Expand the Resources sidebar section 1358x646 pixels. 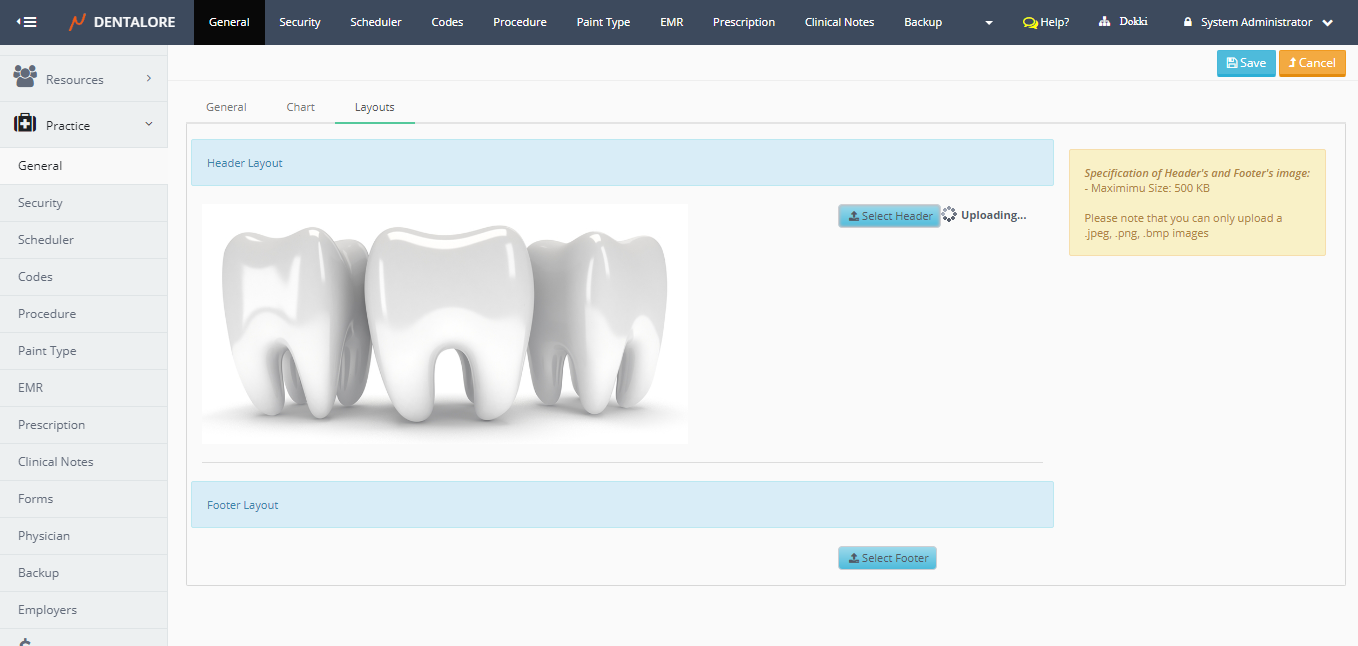pyautogui.click(x=148, y=78)
